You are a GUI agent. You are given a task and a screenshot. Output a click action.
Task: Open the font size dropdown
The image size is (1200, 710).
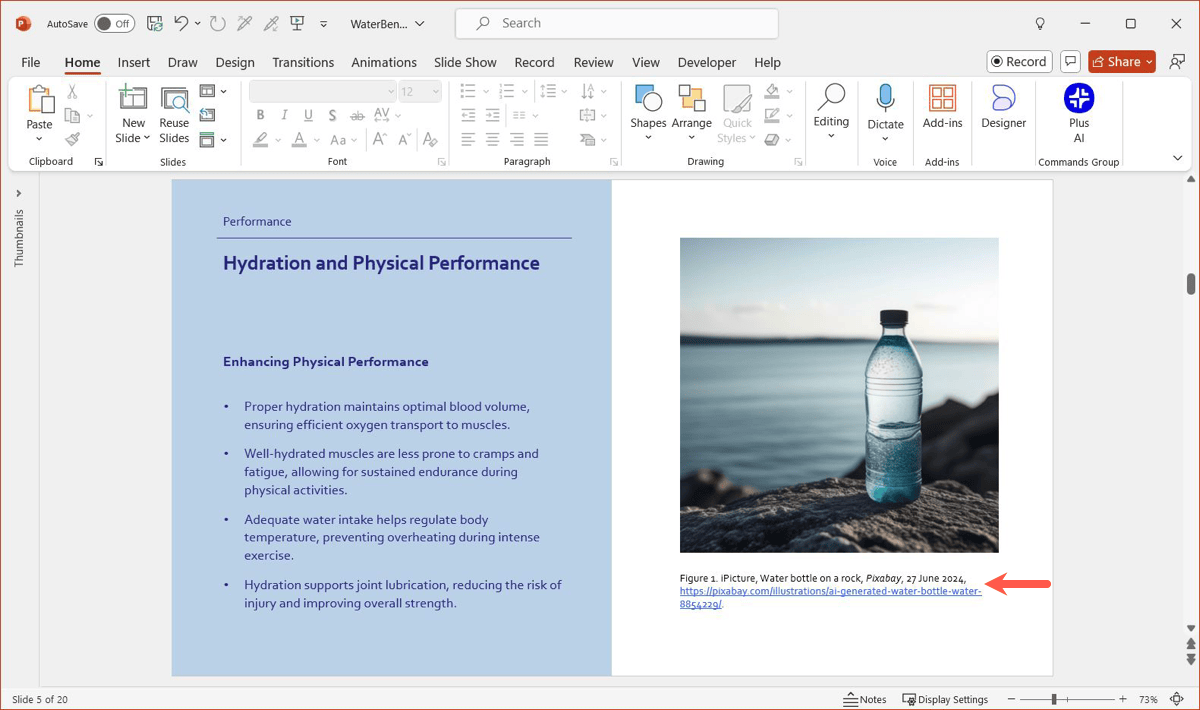tap(435, 91)
